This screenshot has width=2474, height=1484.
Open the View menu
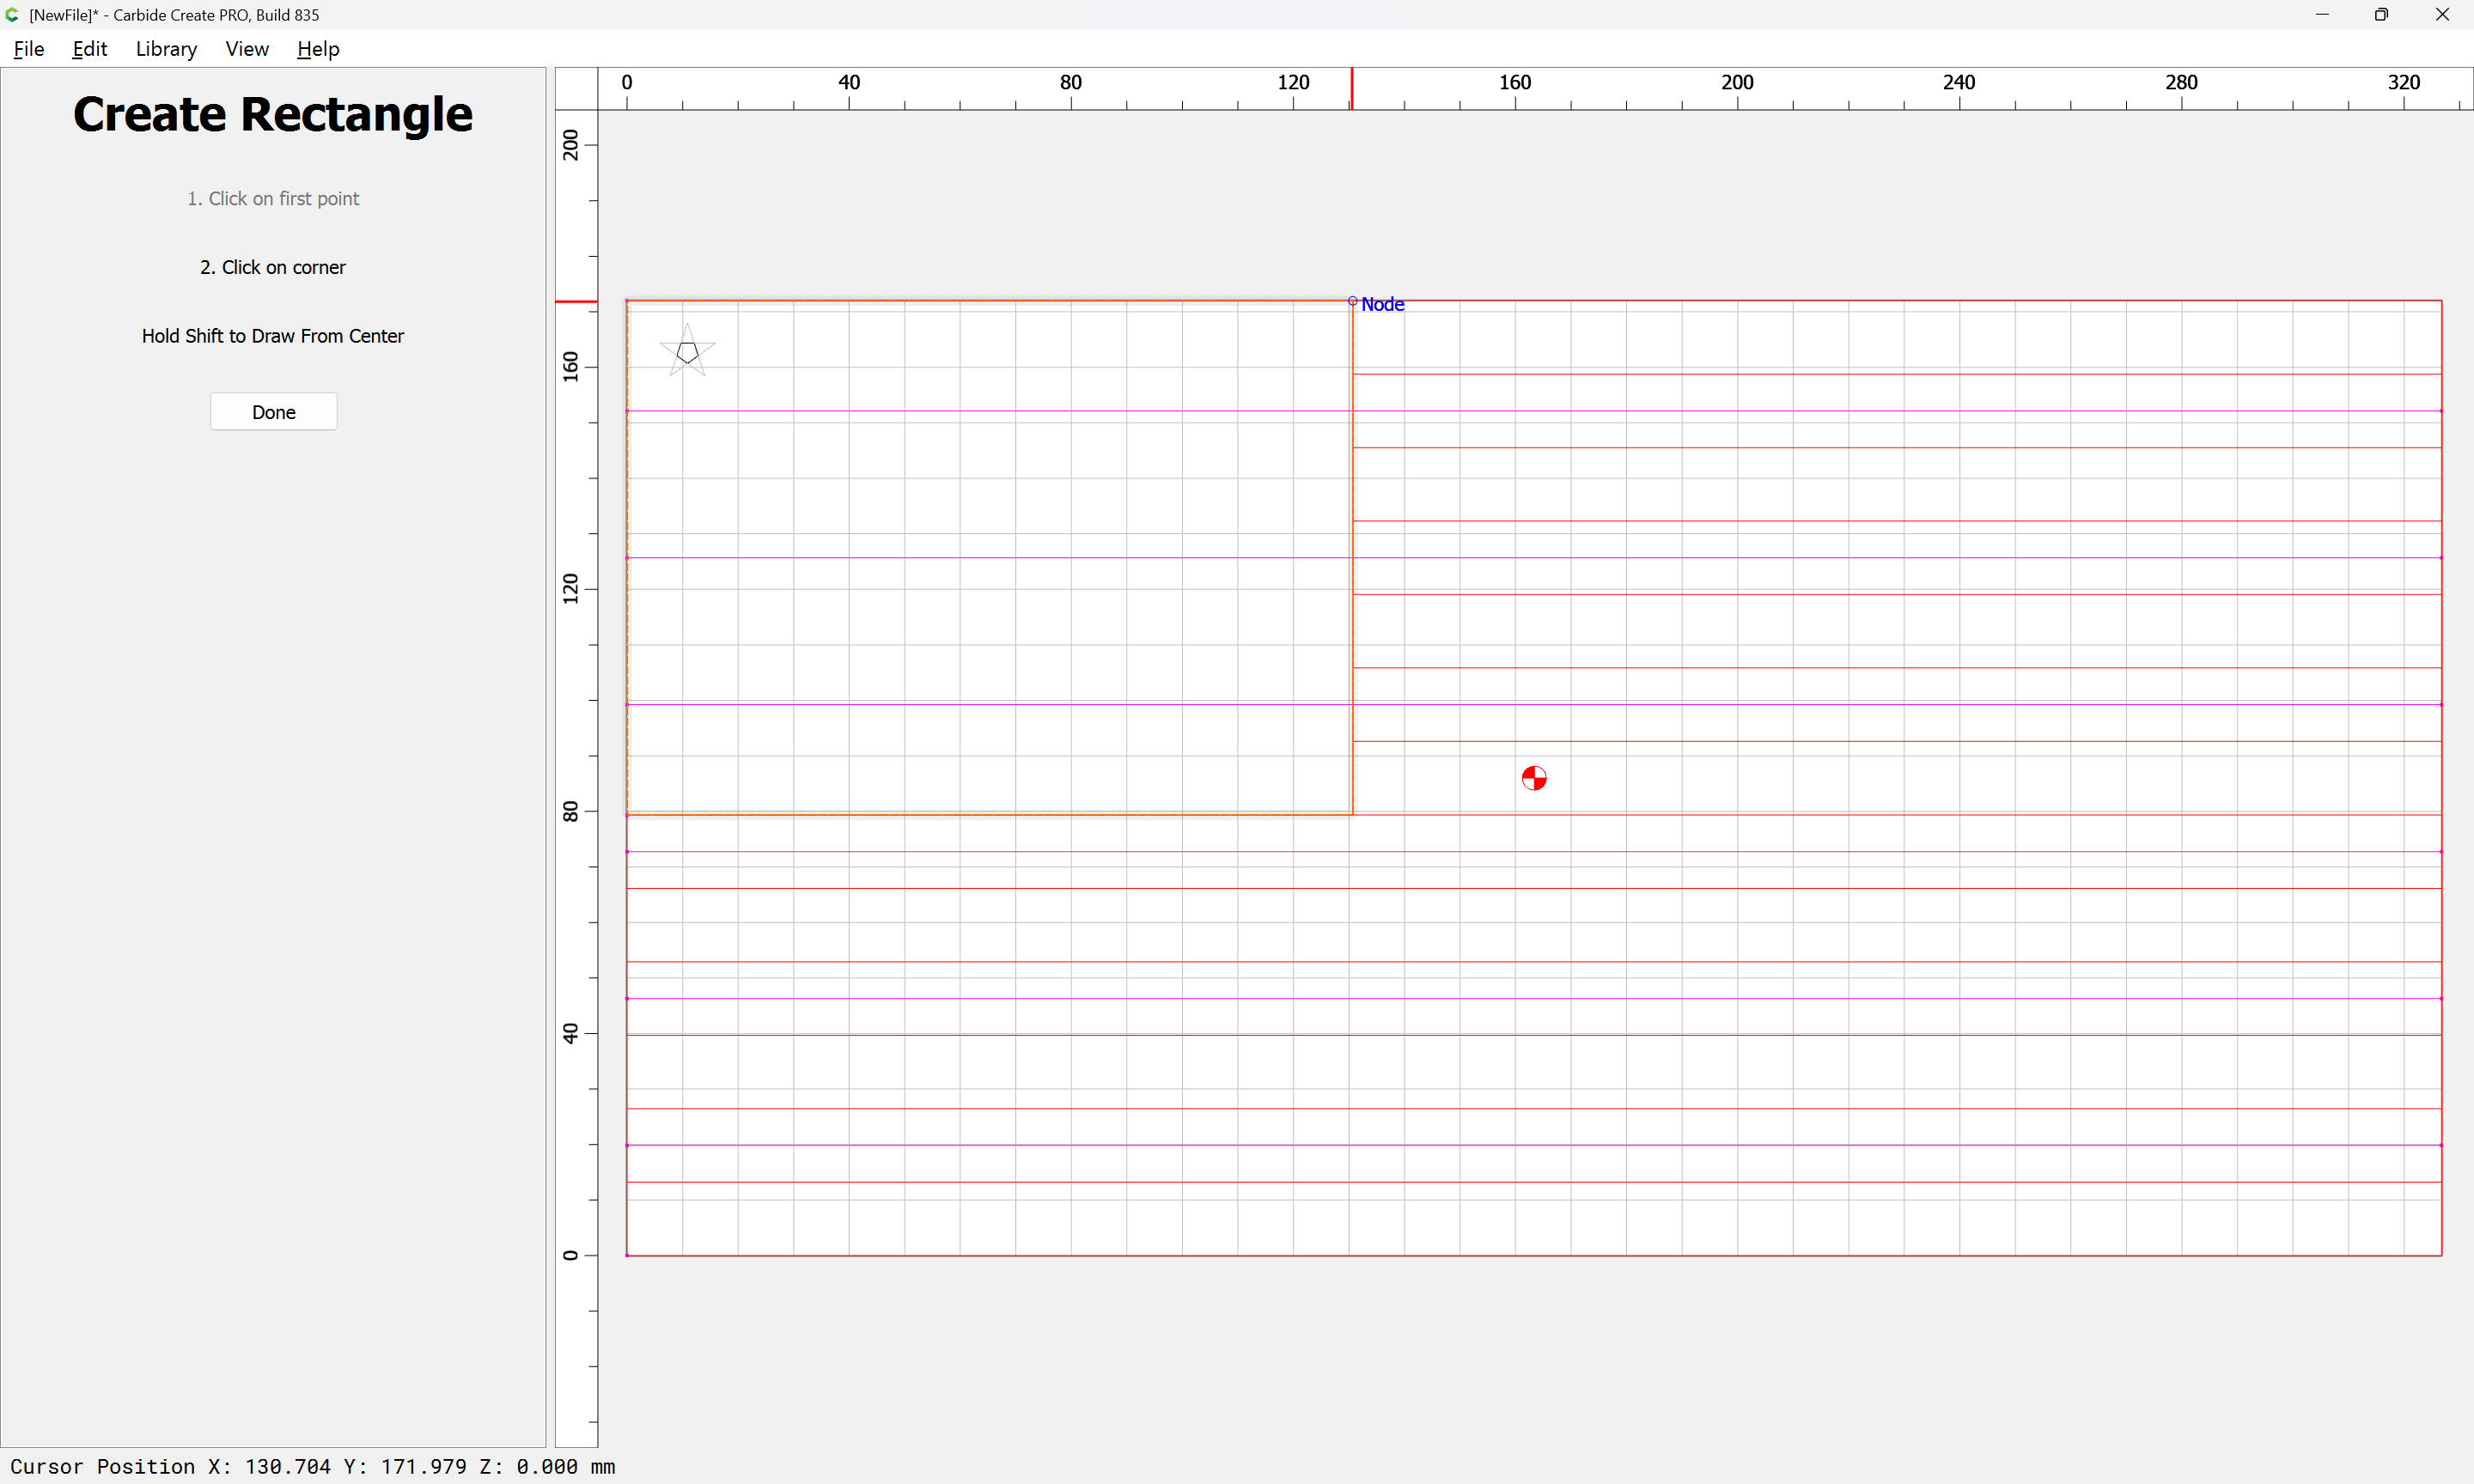tap(246, 49)
